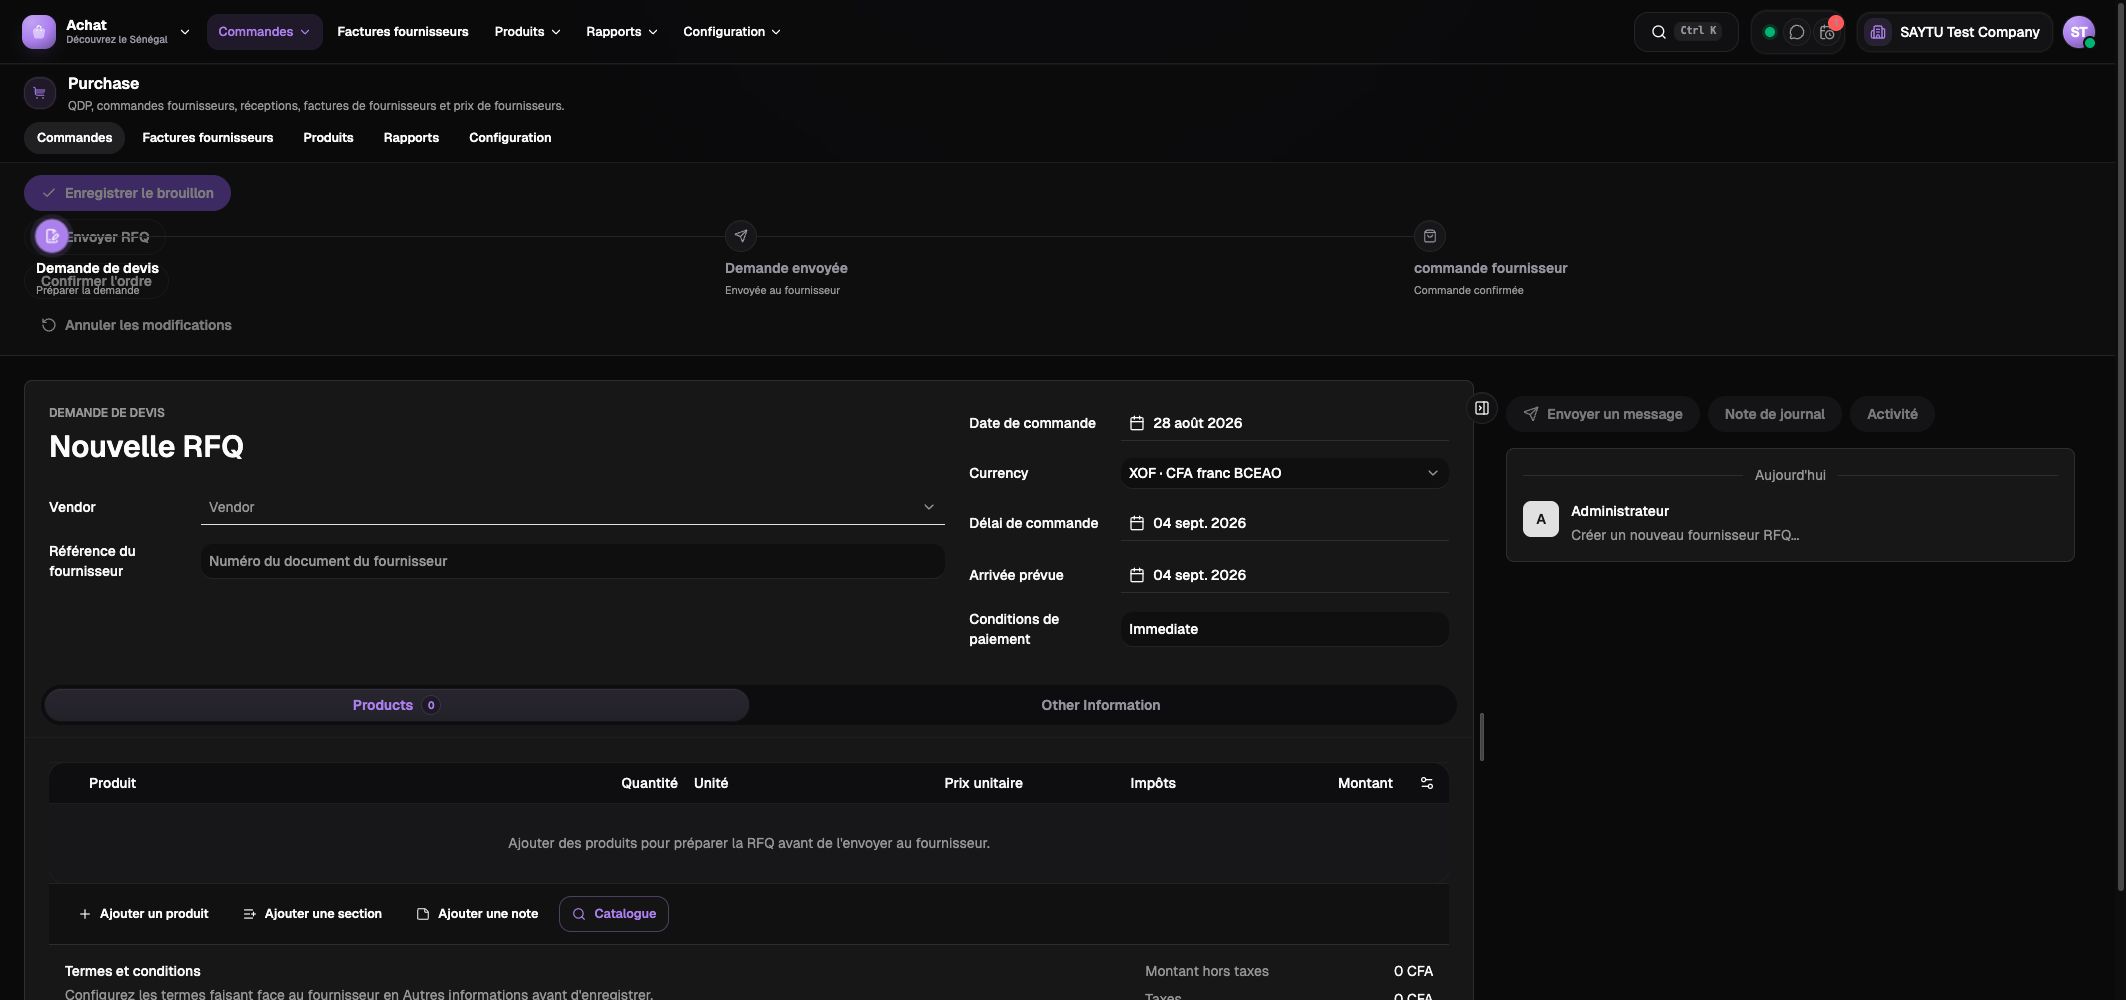The height and width of the screenshot is (1000, 2126).
Task: Click the send icon beside Envoyer un message
Action: pyautogui.click(x=1531, y=414)
